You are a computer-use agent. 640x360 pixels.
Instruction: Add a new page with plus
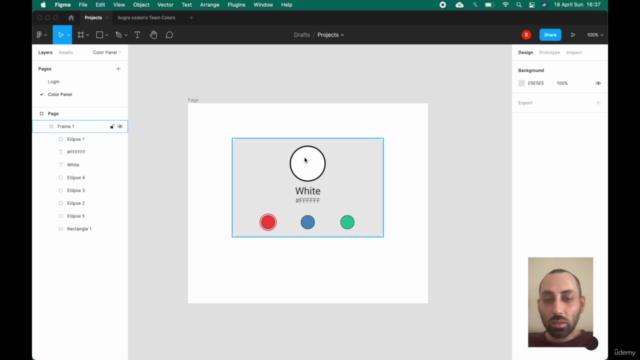pyautogui.click(x=118, y=69)
